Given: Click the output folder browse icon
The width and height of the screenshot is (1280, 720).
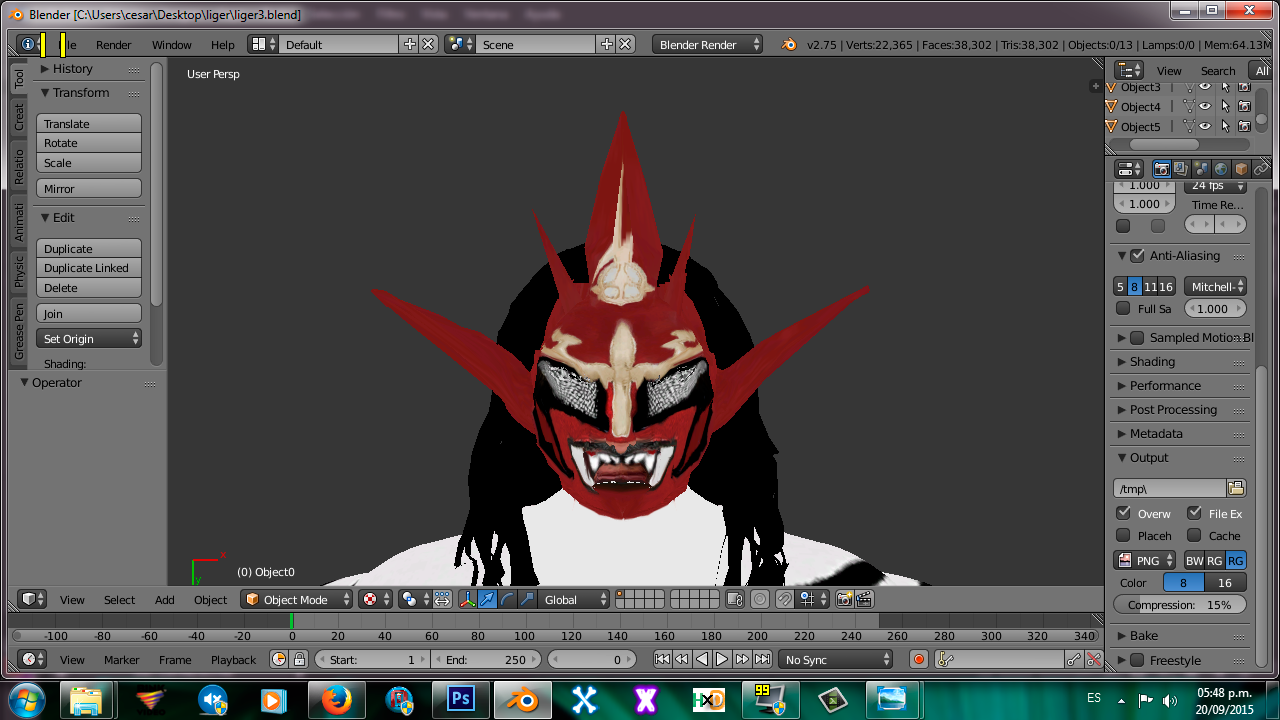Looking at the screenshot, I should click(x=1237, y=488).
